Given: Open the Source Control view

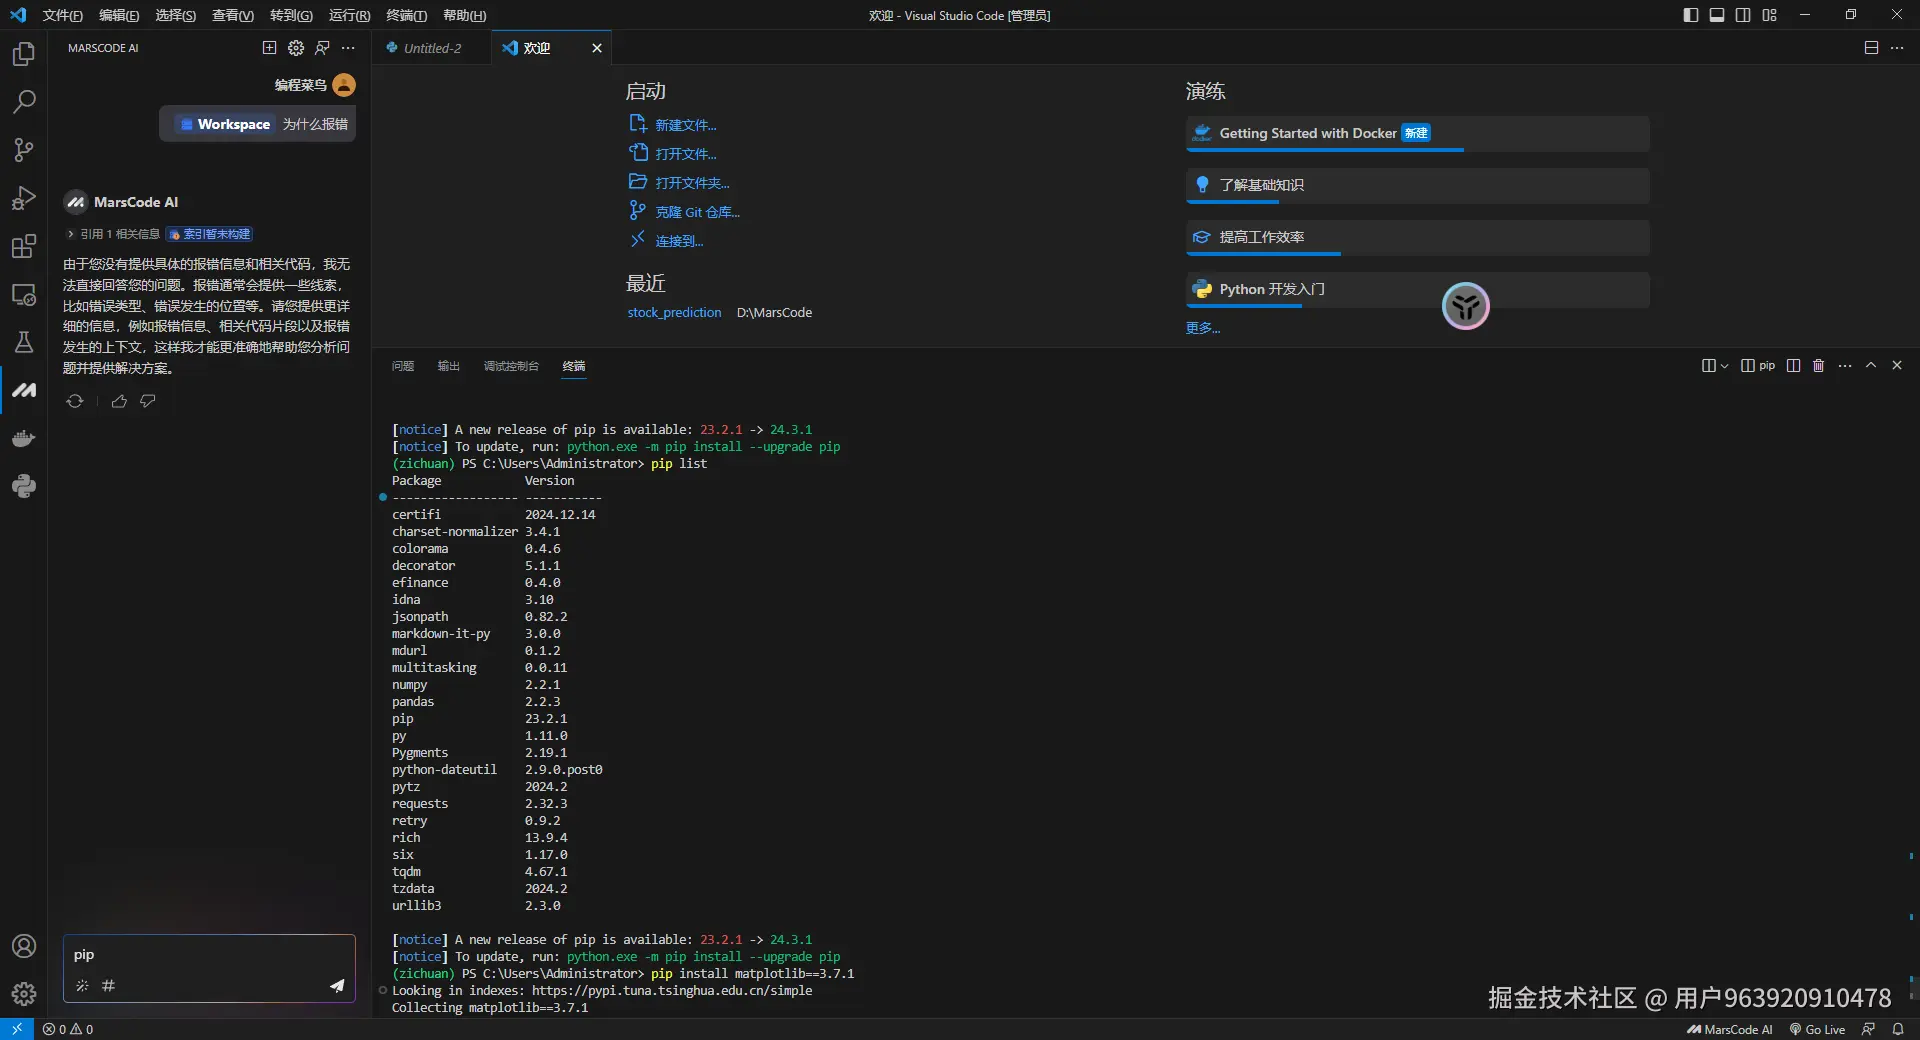Looking at the screenshot, I should coord(24,150).
